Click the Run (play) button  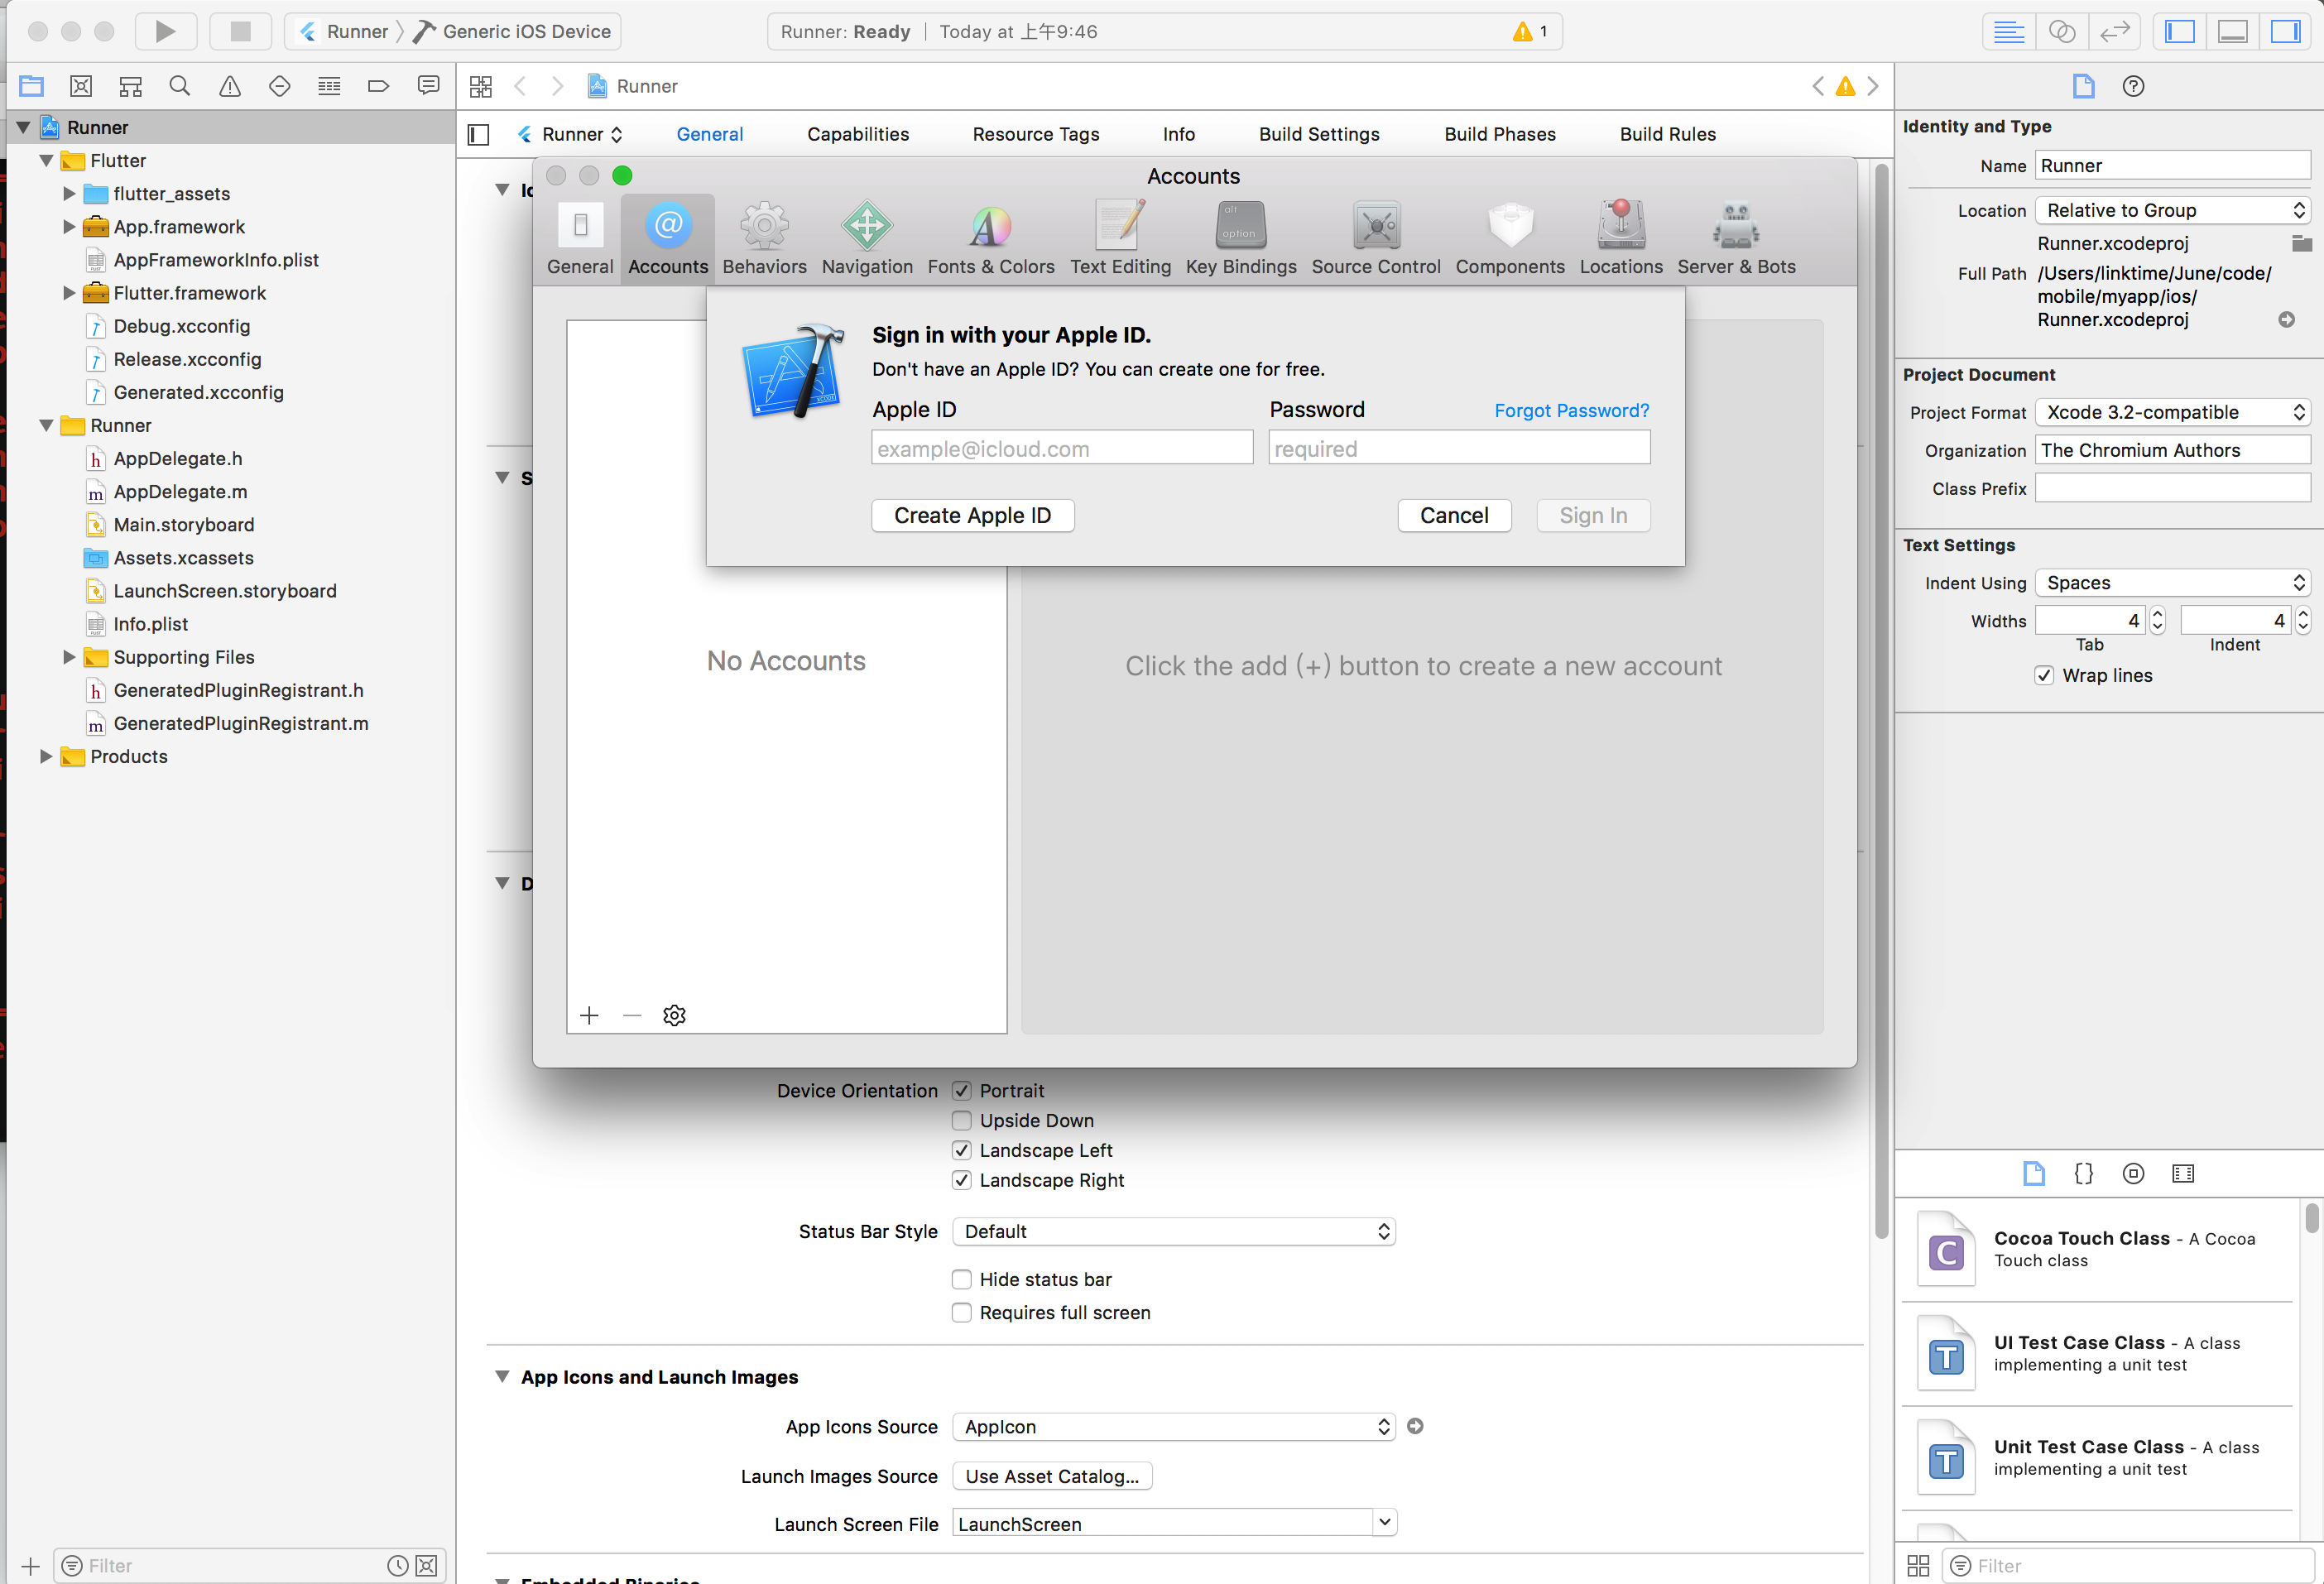165,31
